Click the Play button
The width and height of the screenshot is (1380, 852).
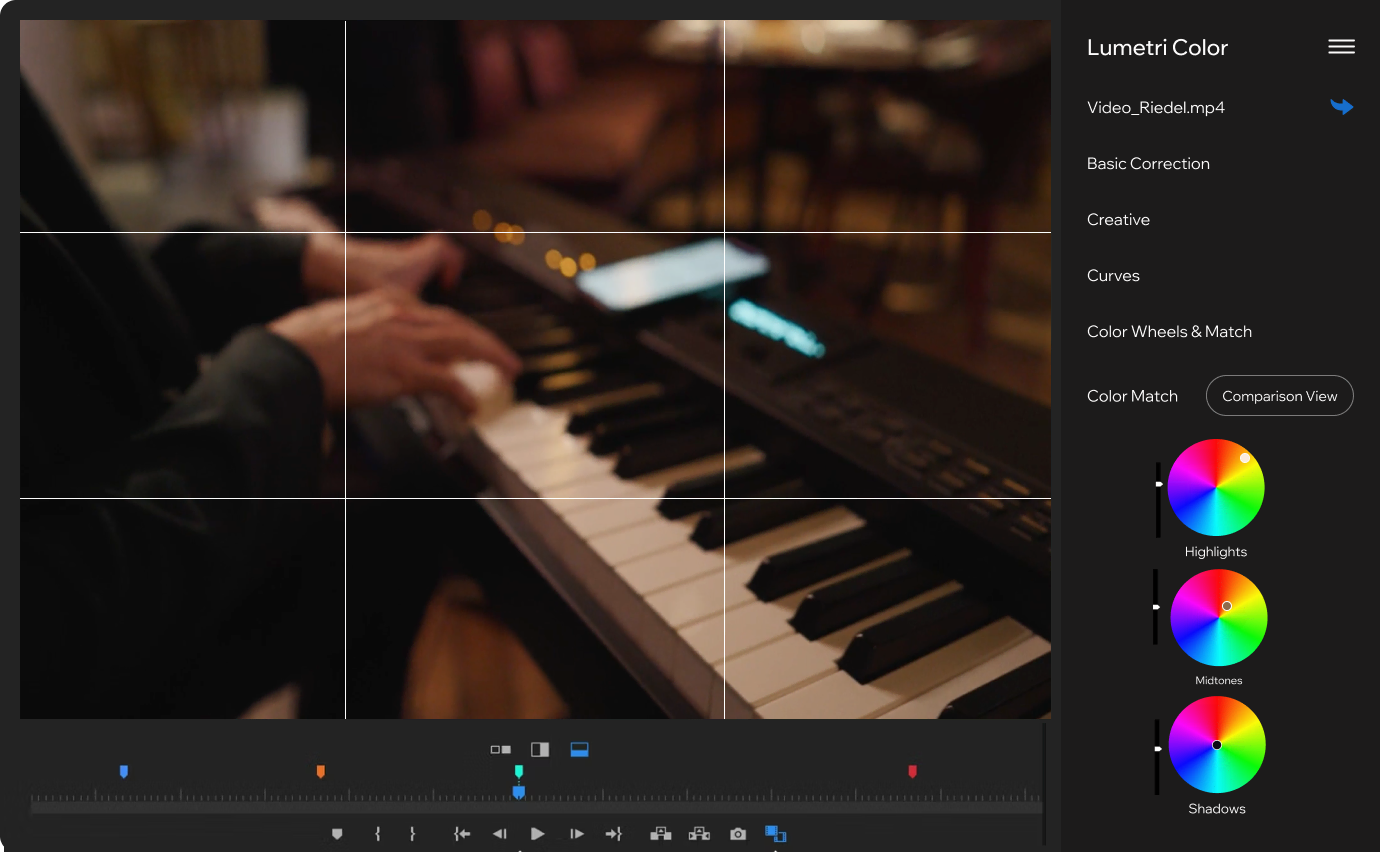click(538, 834)
